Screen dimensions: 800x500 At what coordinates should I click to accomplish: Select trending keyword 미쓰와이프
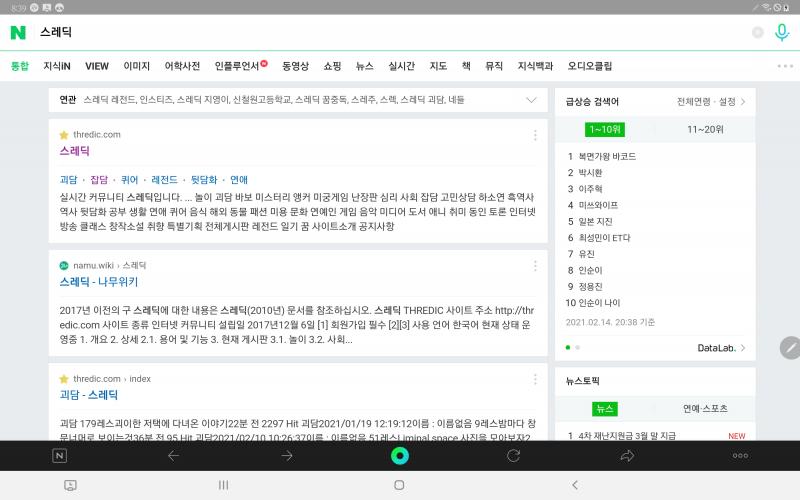tap(598, 206)
